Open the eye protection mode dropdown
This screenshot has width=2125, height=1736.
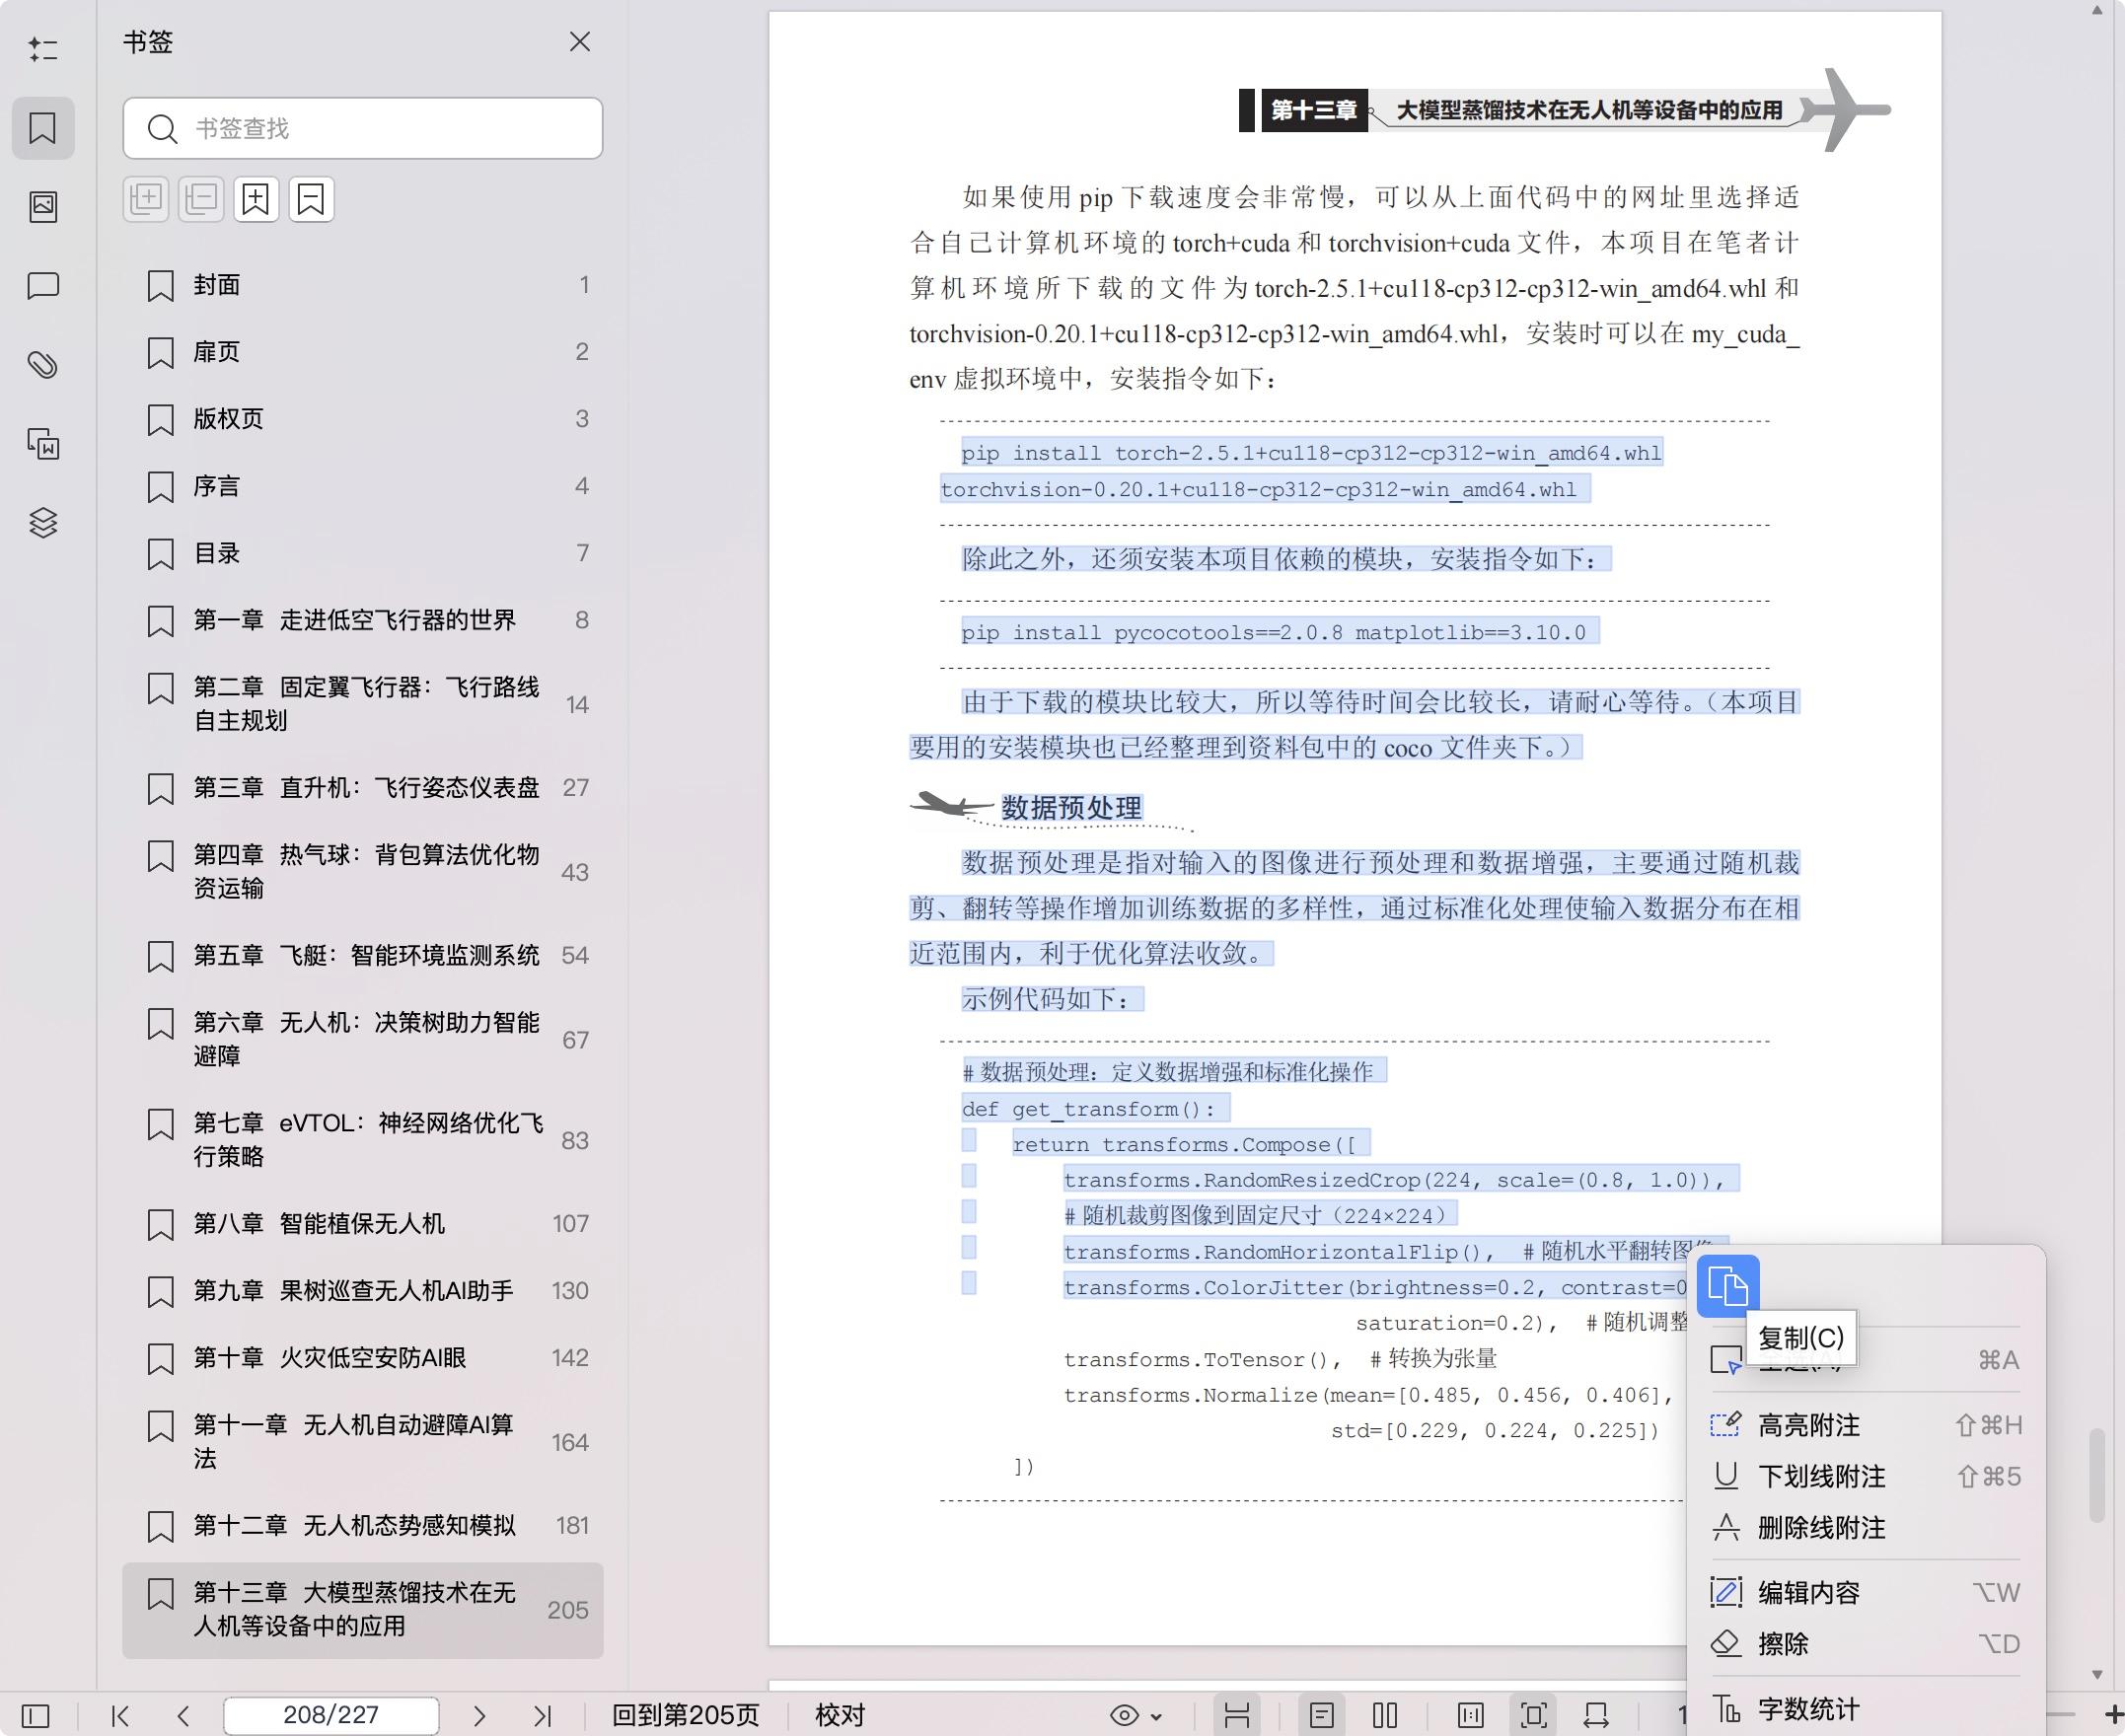tap(1136, 1716)
